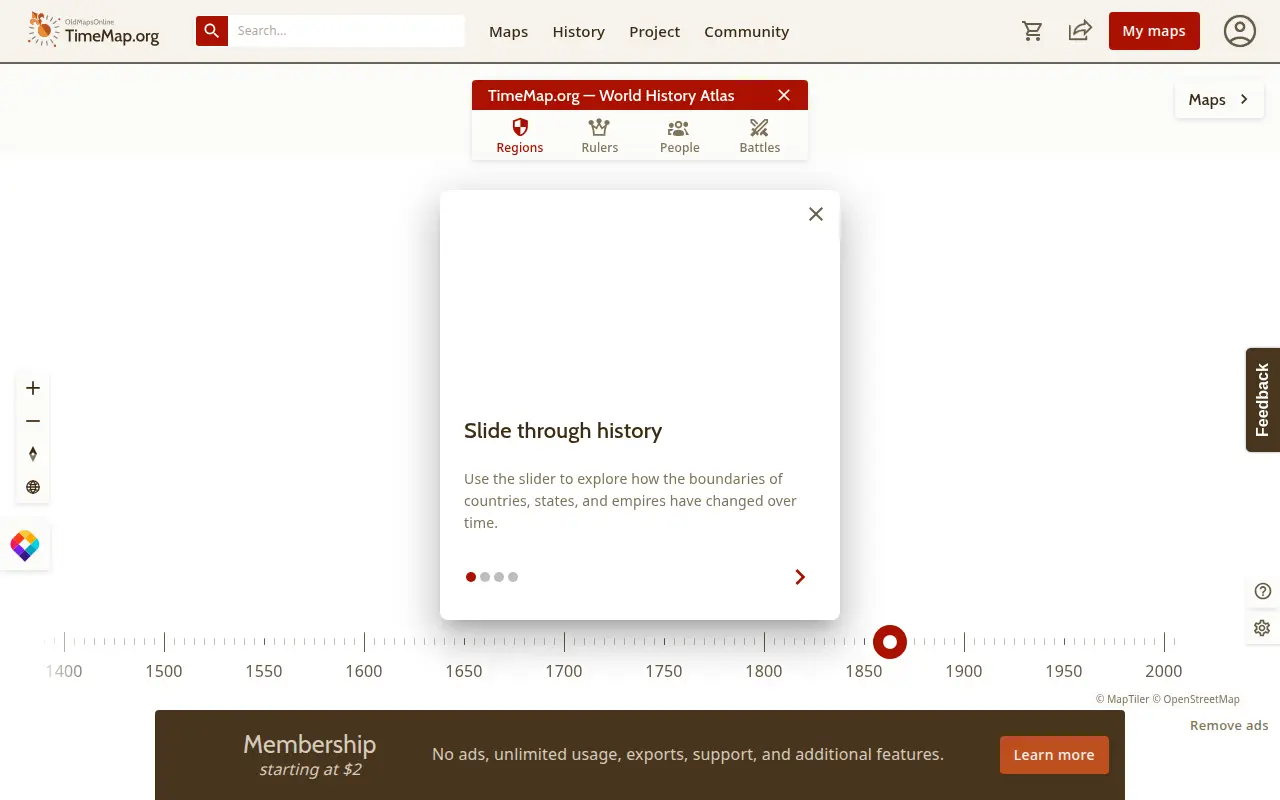
Task: Select the second tutorial page dot
Action: click(485, 577)
